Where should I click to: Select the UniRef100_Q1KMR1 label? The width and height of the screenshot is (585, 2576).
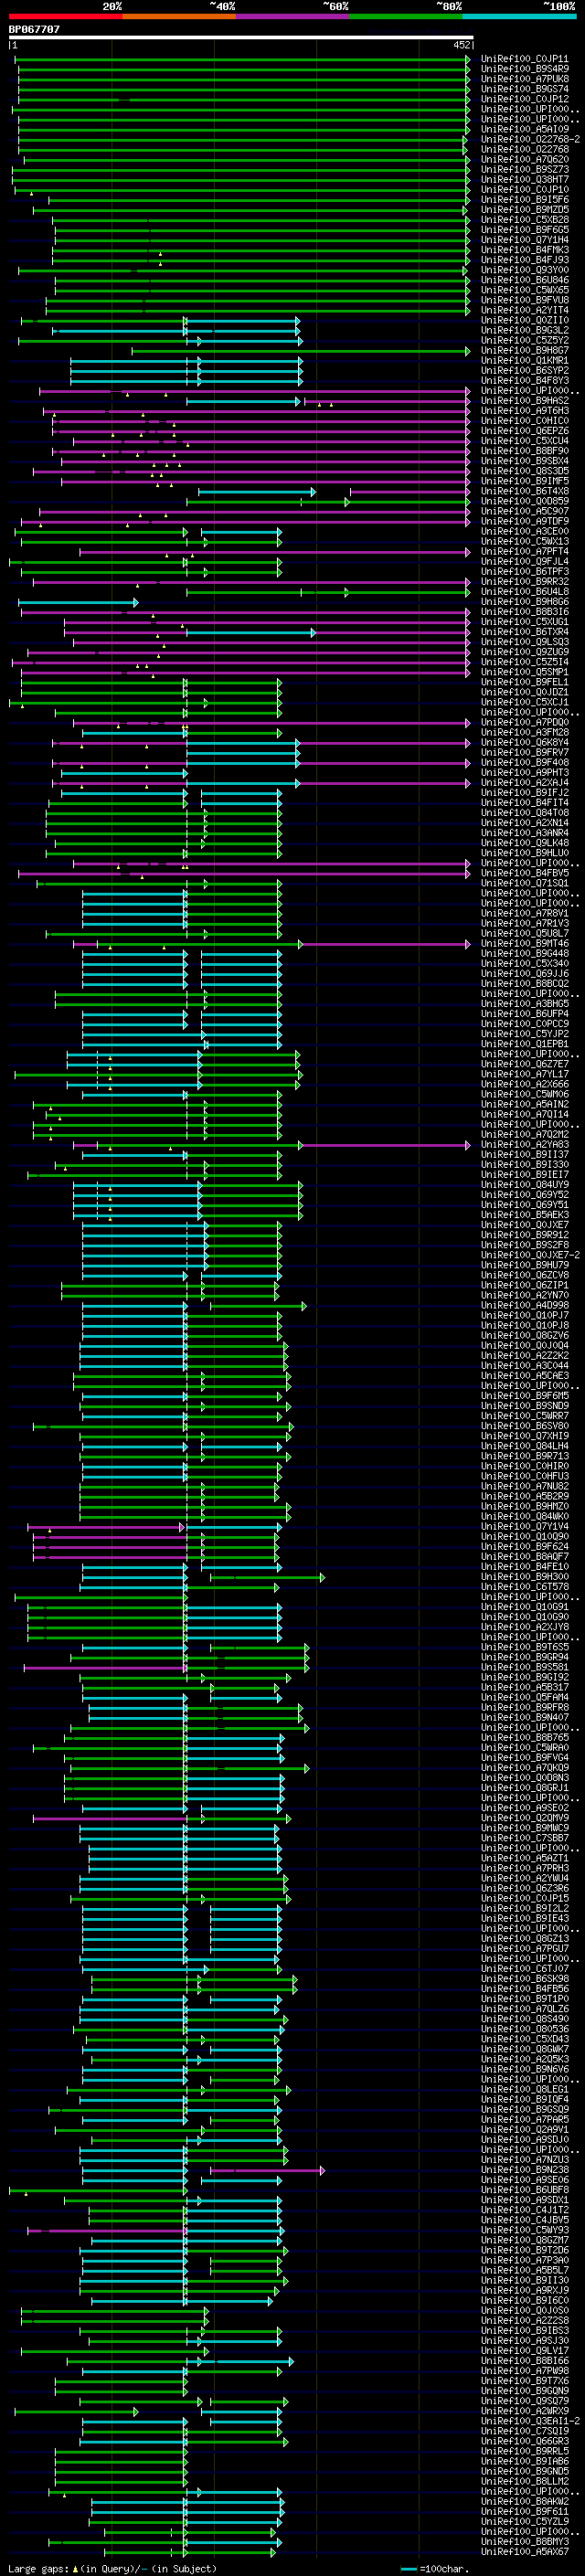pyautogui.click(x=524, y=361)
